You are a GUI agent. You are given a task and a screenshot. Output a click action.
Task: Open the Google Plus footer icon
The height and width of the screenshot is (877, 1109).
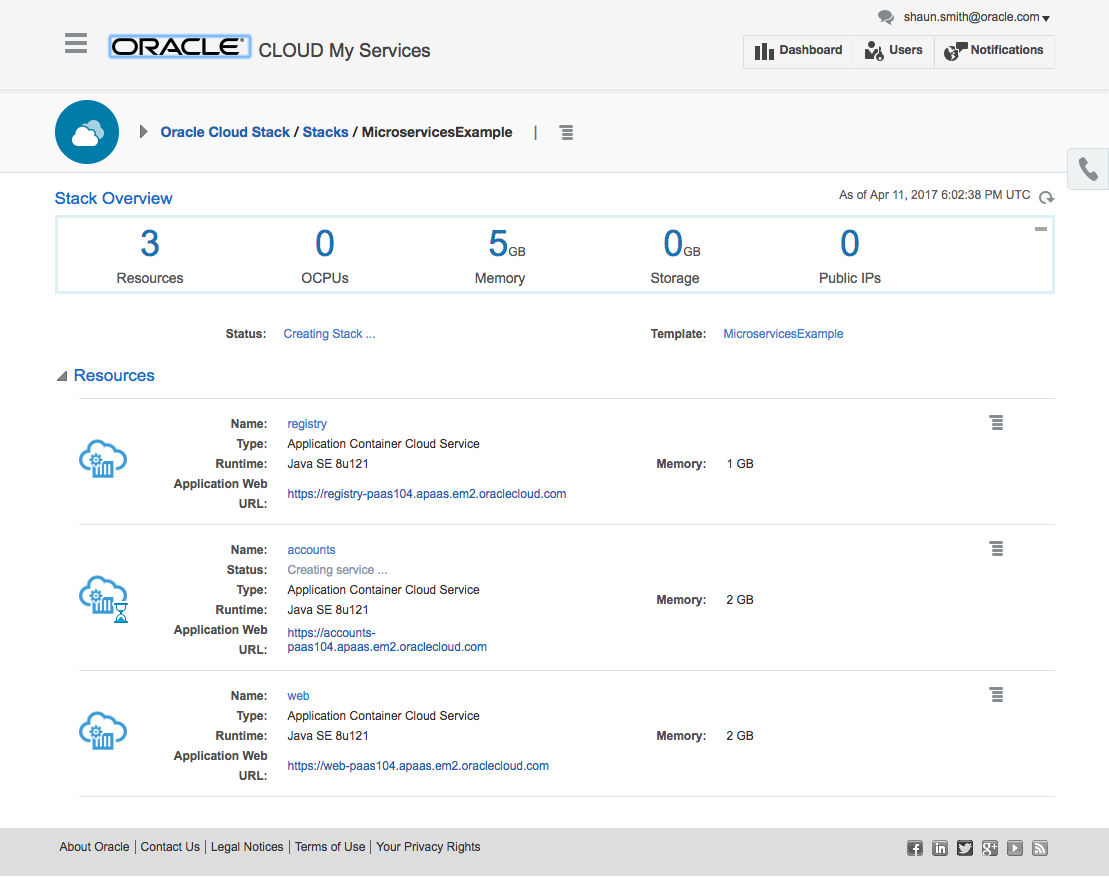click(989, 848)
